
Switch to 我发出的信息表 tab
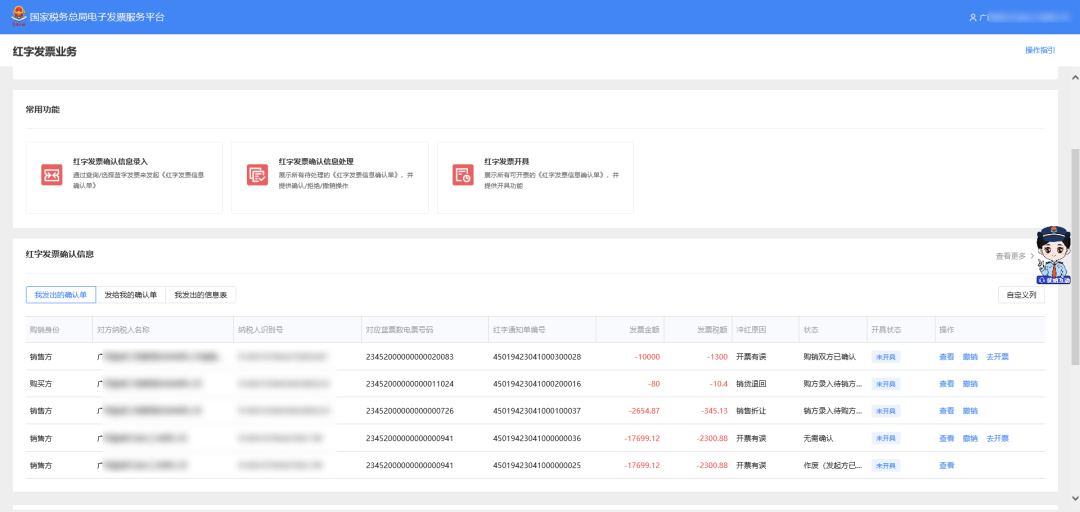[200, 295]
